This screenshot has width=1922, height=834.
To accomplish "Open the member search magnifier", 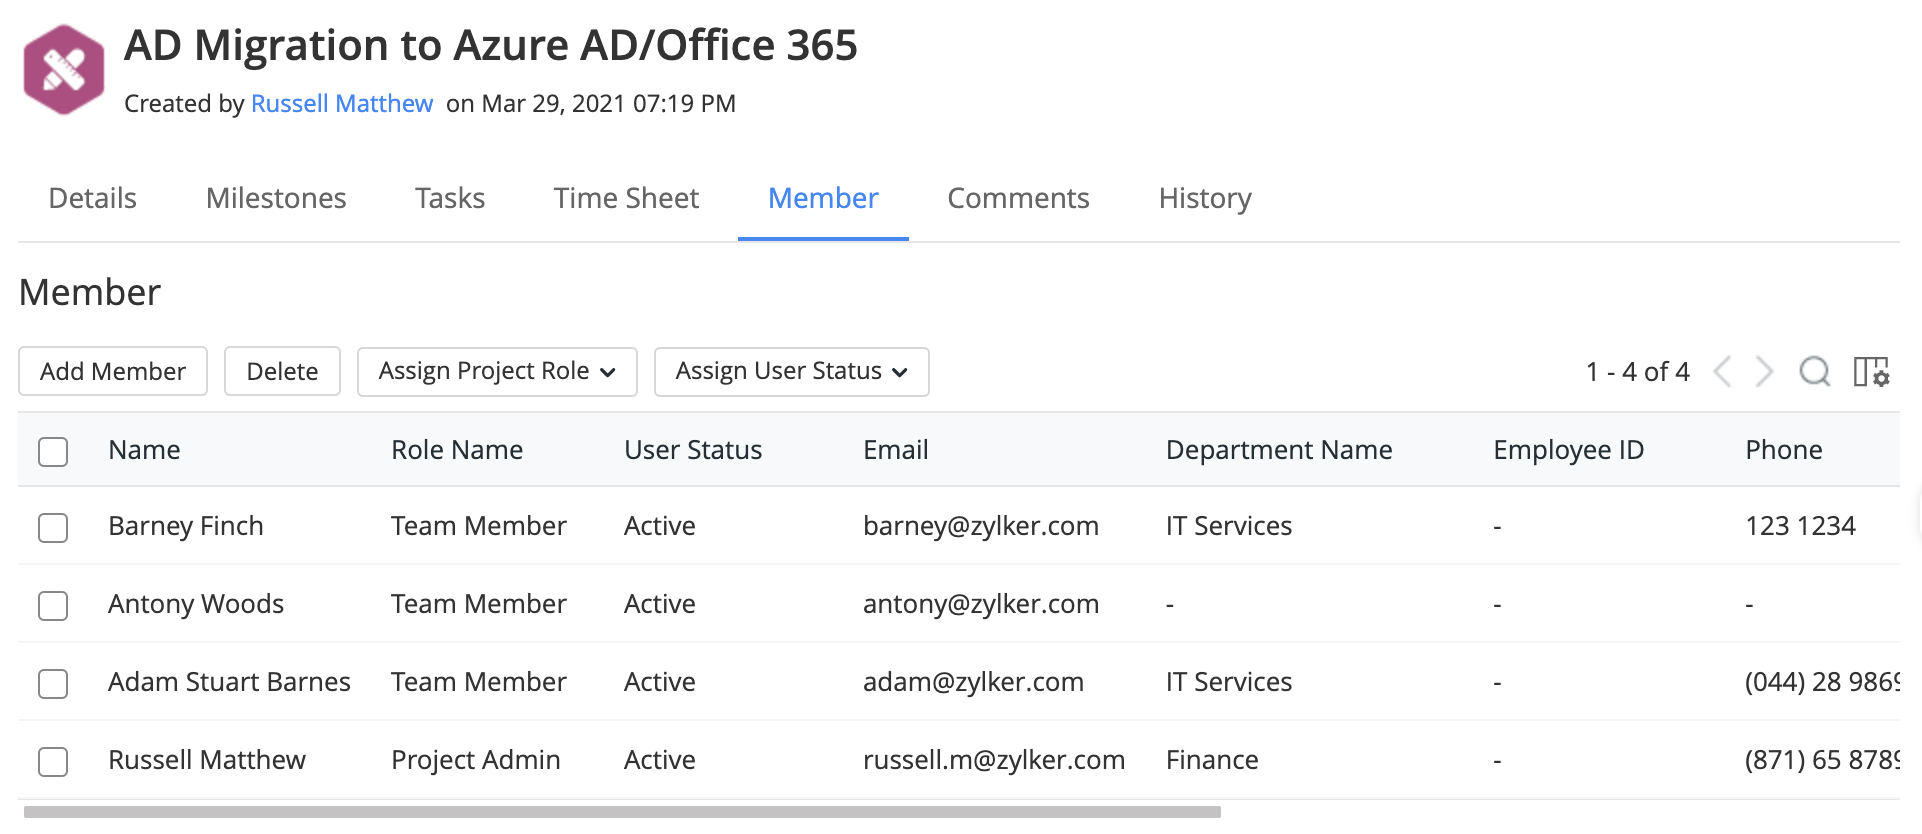I will (1814, 372).
